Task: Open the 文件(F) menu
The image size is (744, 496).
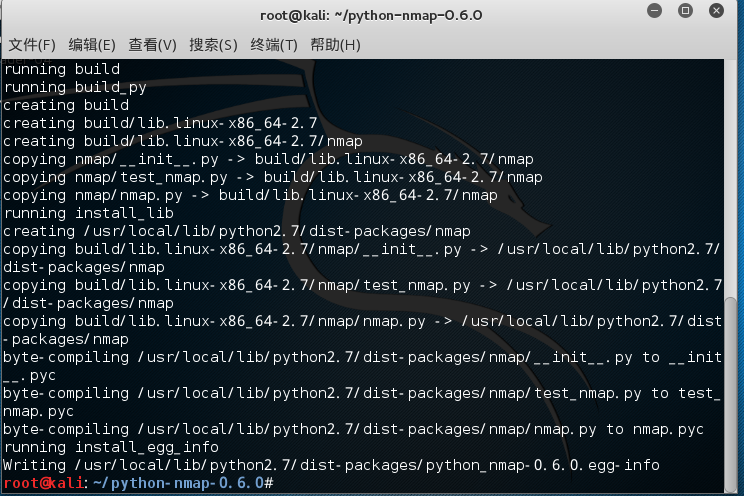Action: coord(32,45)
